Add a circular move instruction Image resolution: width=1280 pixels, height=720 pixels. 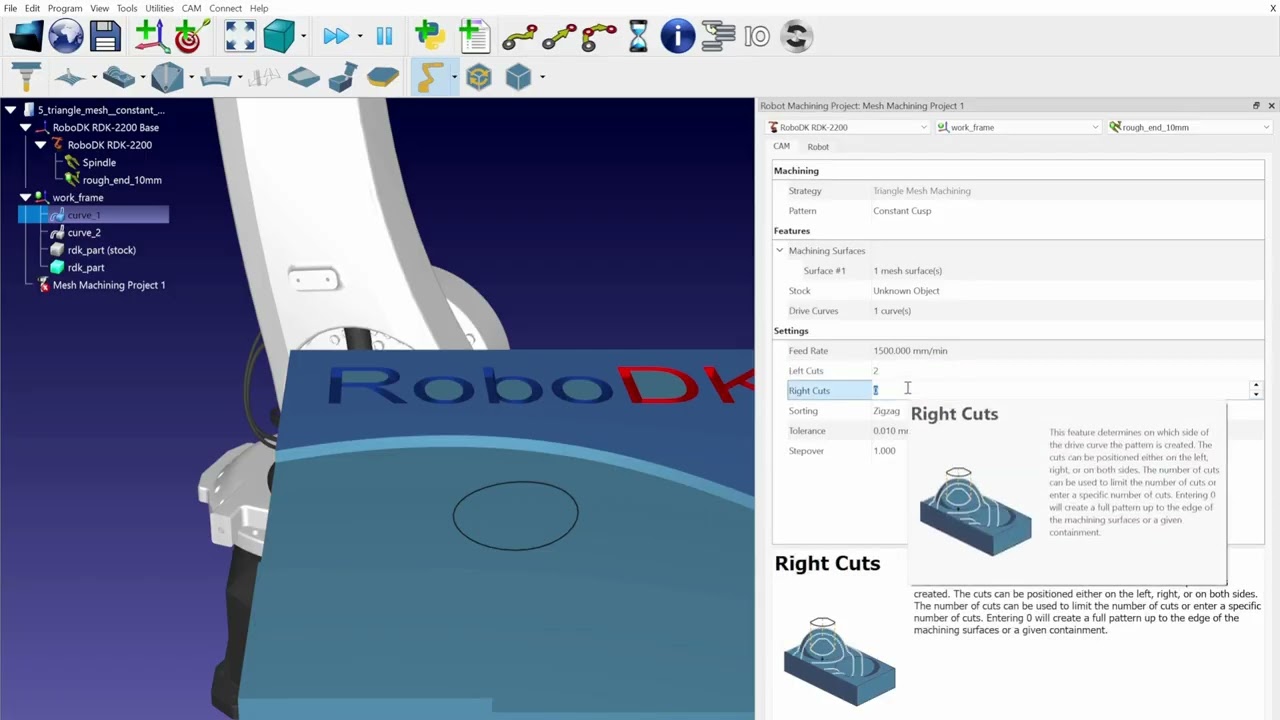click(x=598, y=37)
